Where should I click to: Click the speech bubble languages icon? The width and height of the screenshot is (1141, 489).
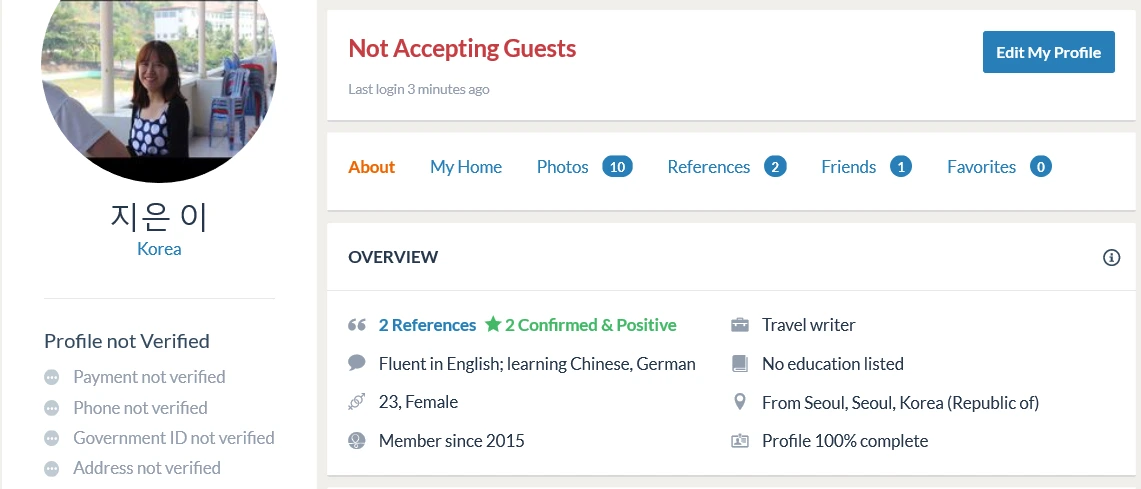click(356, 363)
